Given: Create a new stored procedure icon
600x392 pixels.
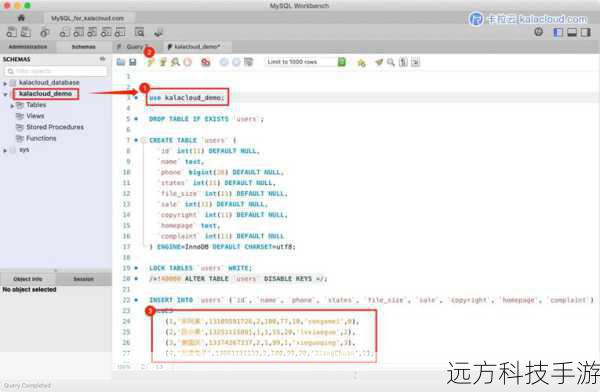Looking at the screenshot, I should (x=106, y=33).
